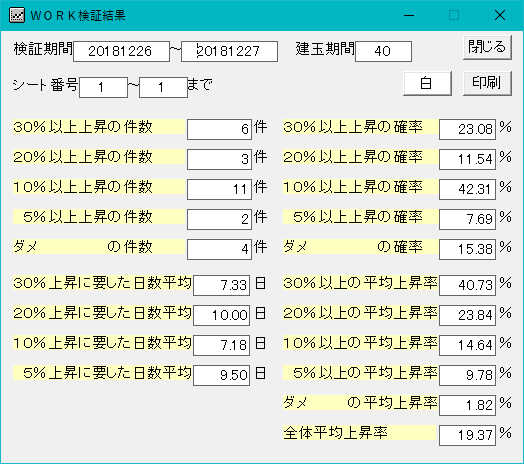
Task: Click the 10%以上の平均上昇率 label
Action: 360,343
